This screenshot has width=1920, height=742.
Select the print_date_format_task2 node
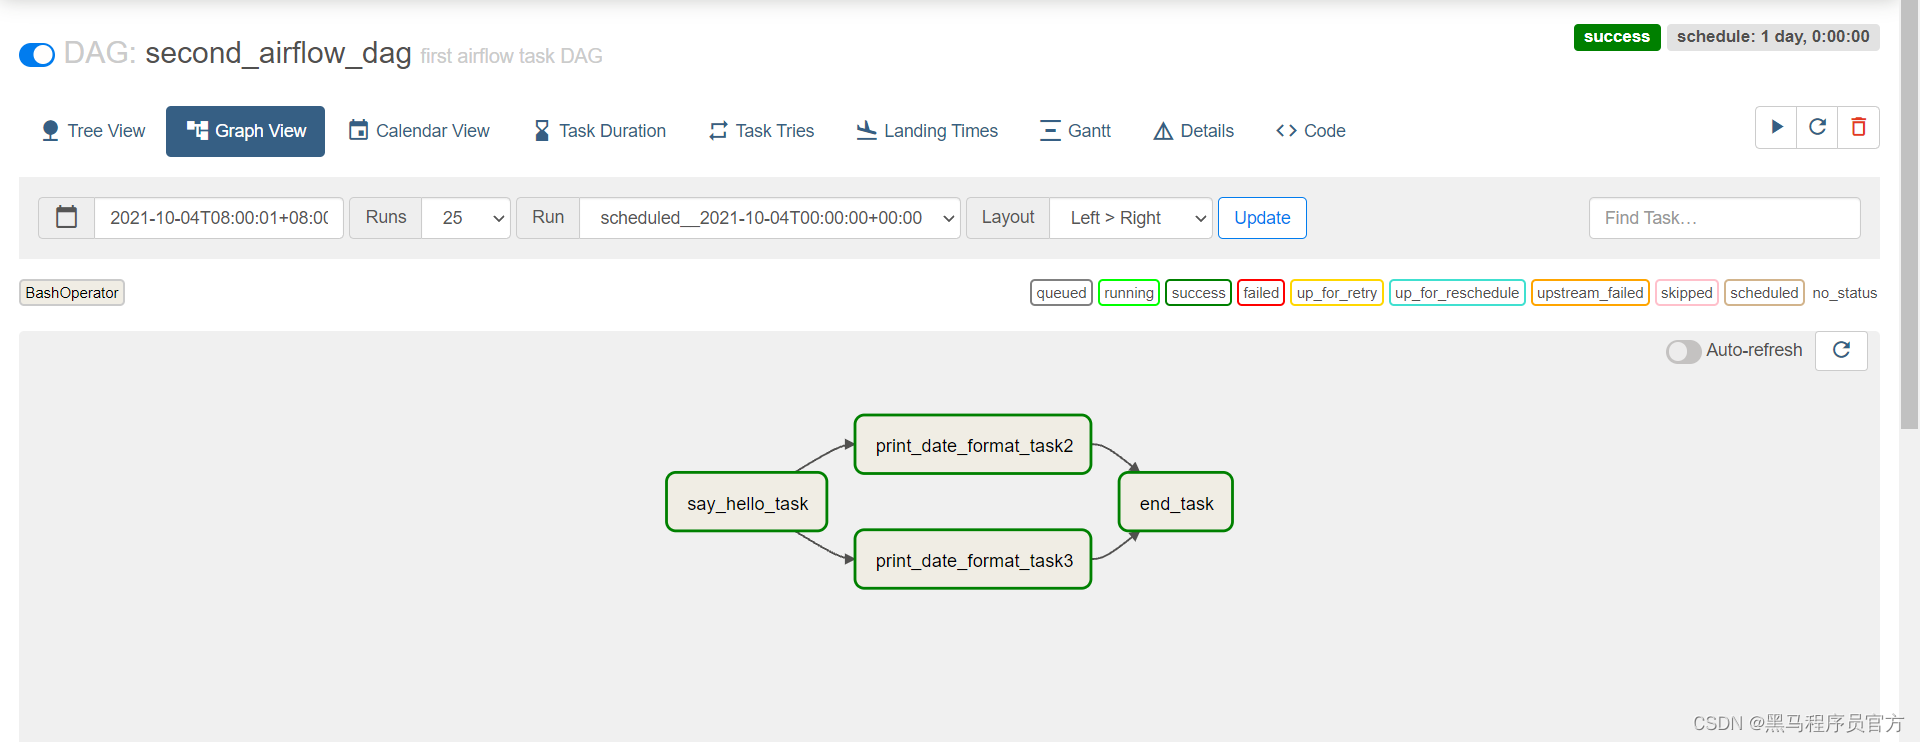pyautogui.click(x=973, y=445)
